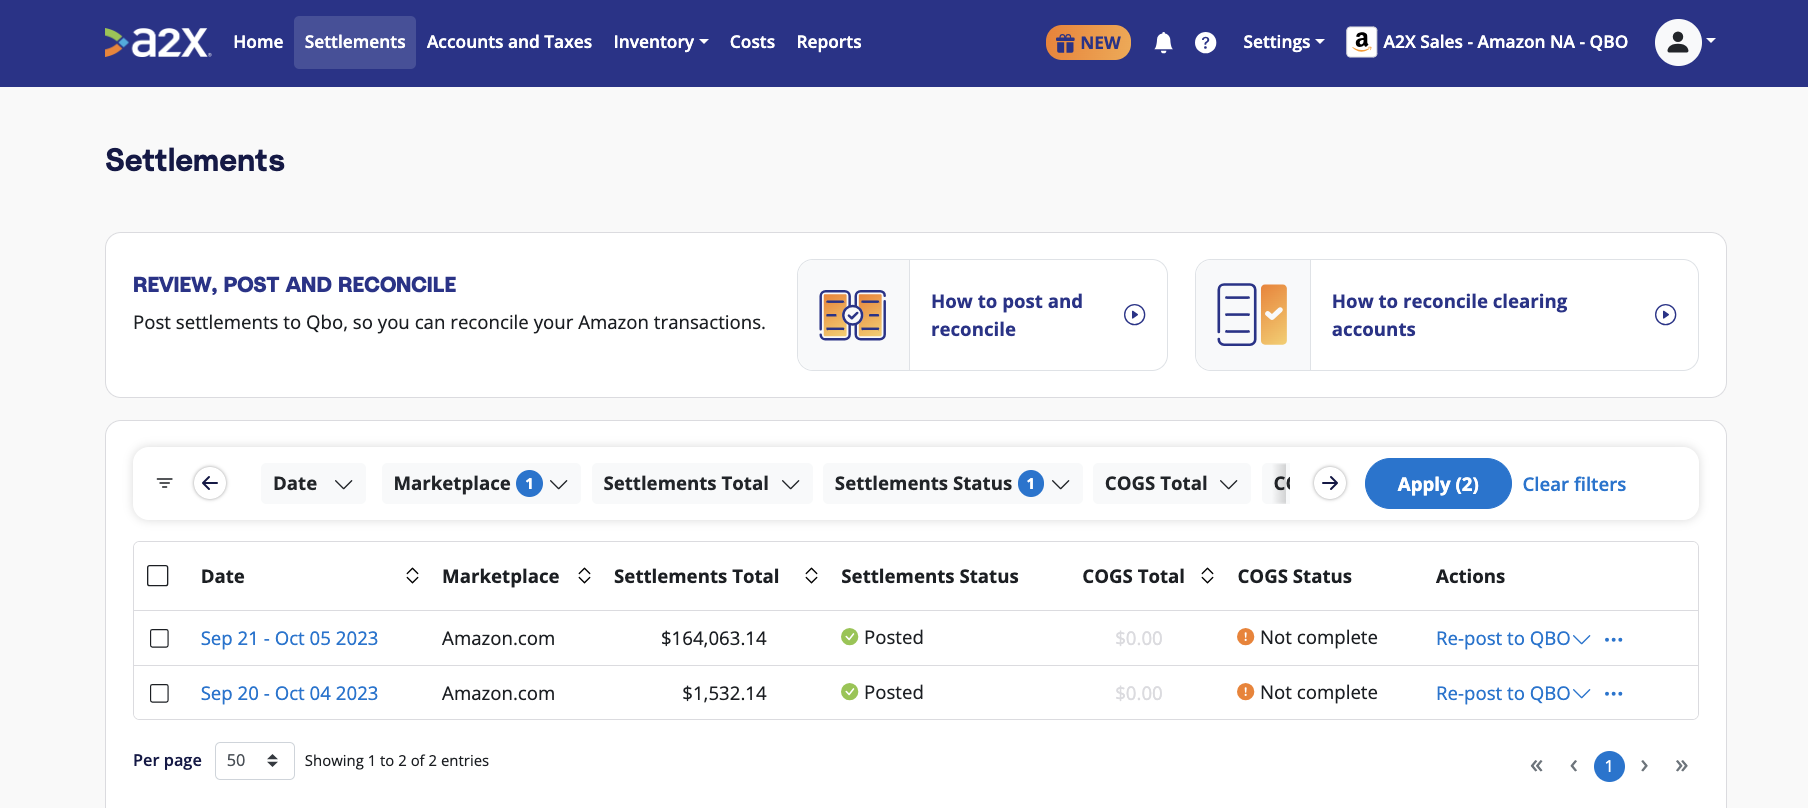Sort the table by Date column

(x=412, y=576)
